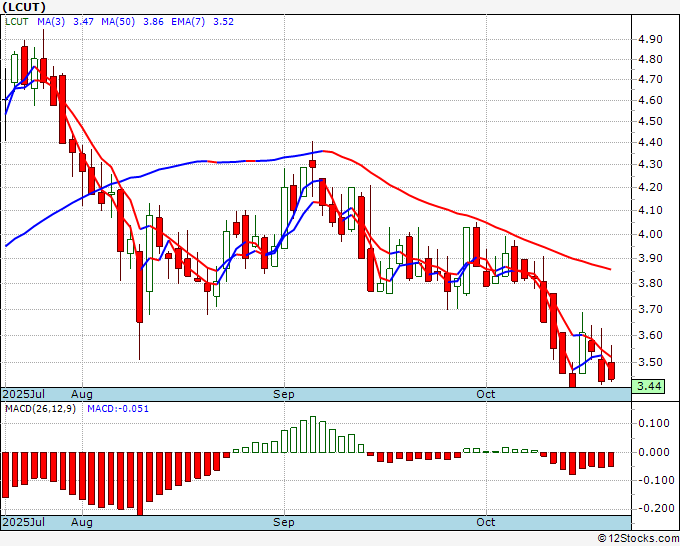Screen dimensions: 680x546
Task: Click the 4.40 price axis label
Action: click(x=650, y=142)
